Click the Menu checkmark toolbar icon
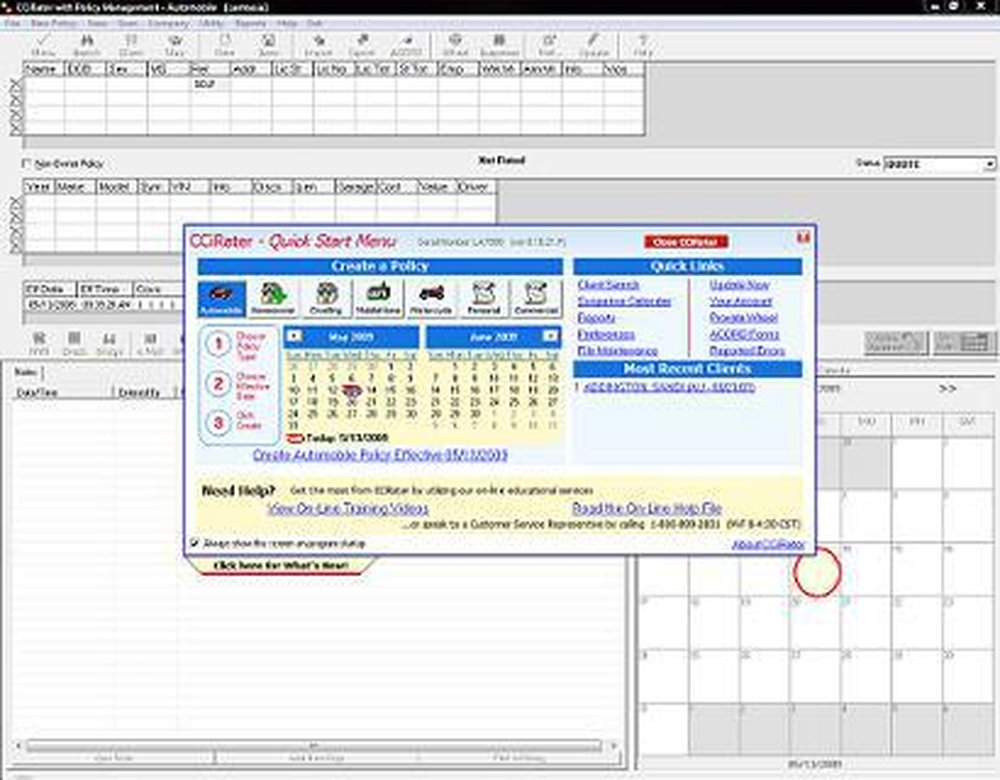The height and width of the screenshot is (780, 1000). point(43,45)
